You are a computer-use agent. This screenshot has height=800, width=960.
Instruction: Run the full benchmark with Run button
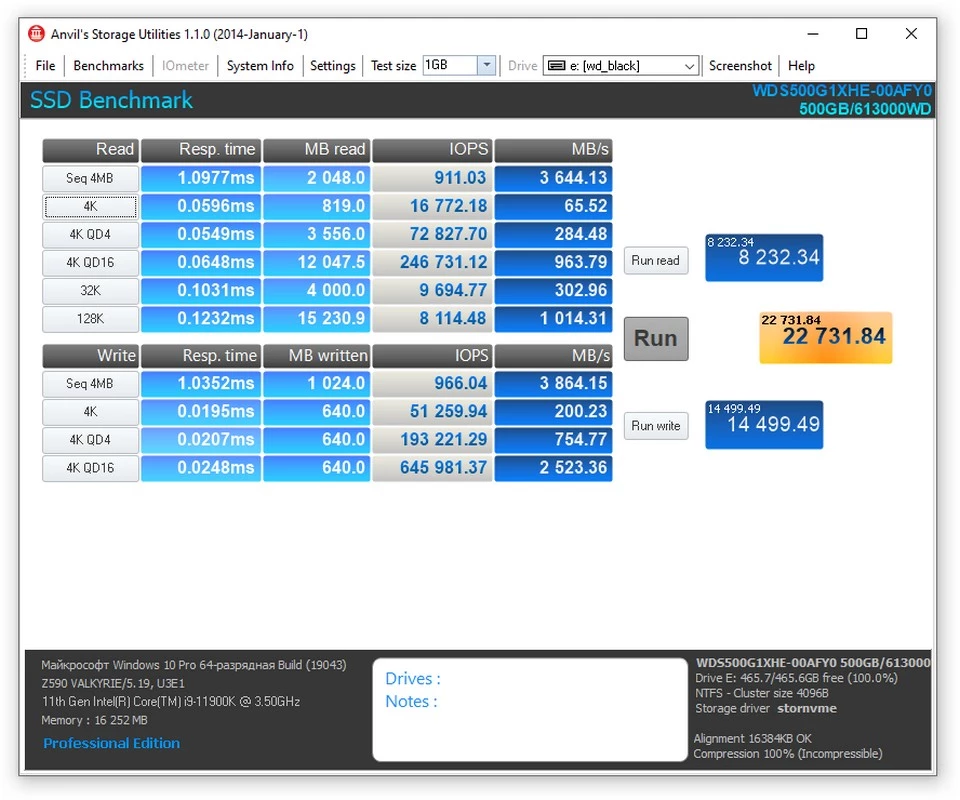click(x=656, y=338)
